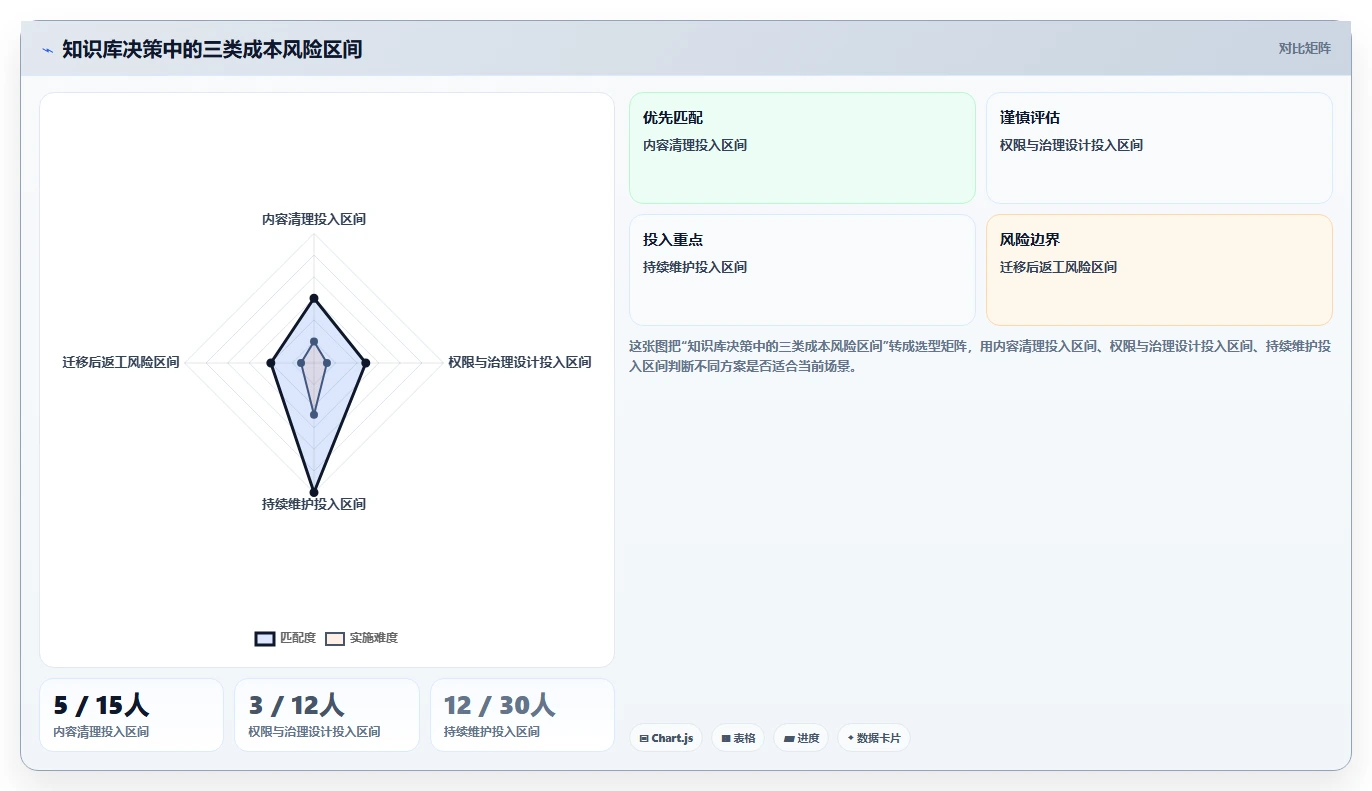Screen dimensions: 1372x791
Task: Click the 对比矩阵 label in header
Action: coord(1305,48)
